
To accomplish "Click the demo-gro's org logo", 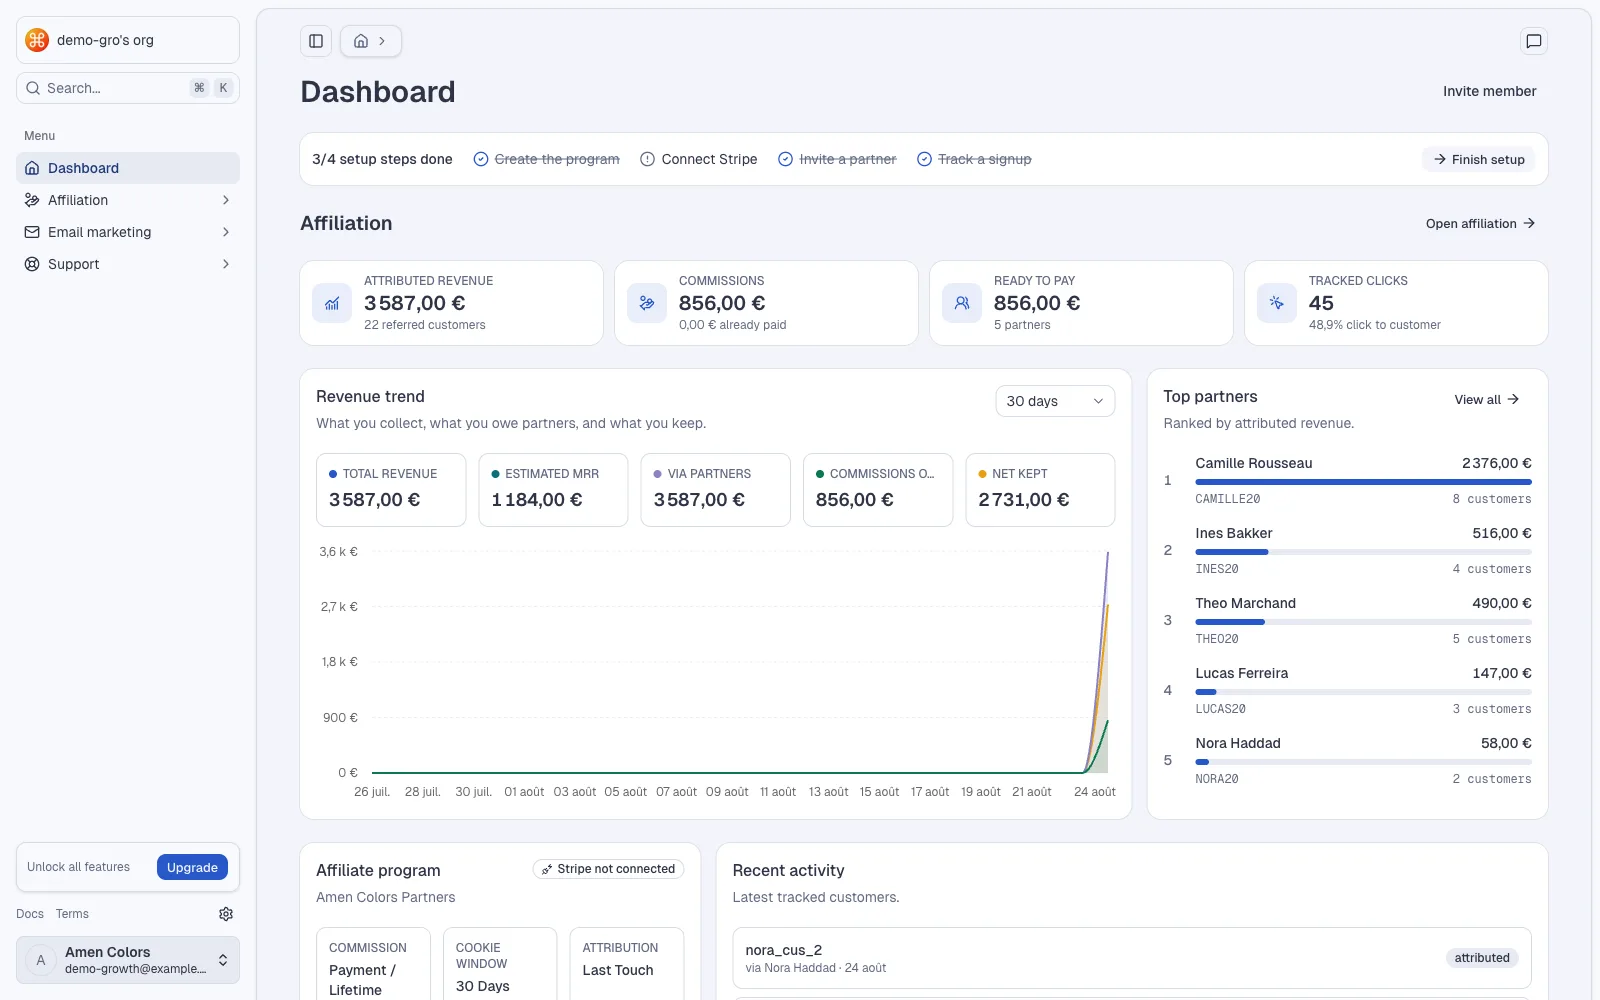I will tap(37, 40).
